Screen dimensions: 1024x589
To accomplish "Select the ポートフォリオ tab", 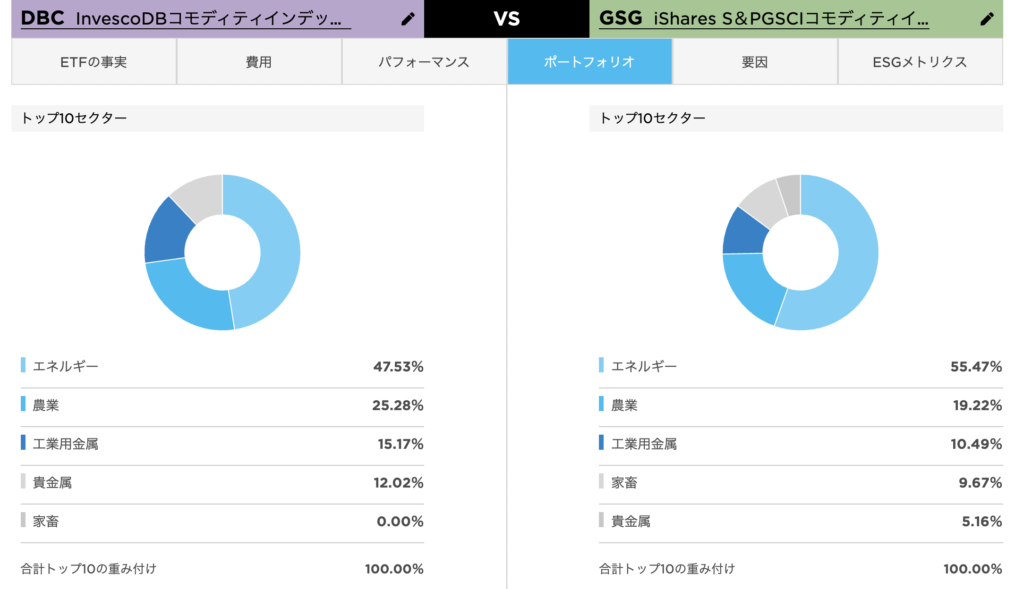I will pos(589,62).
